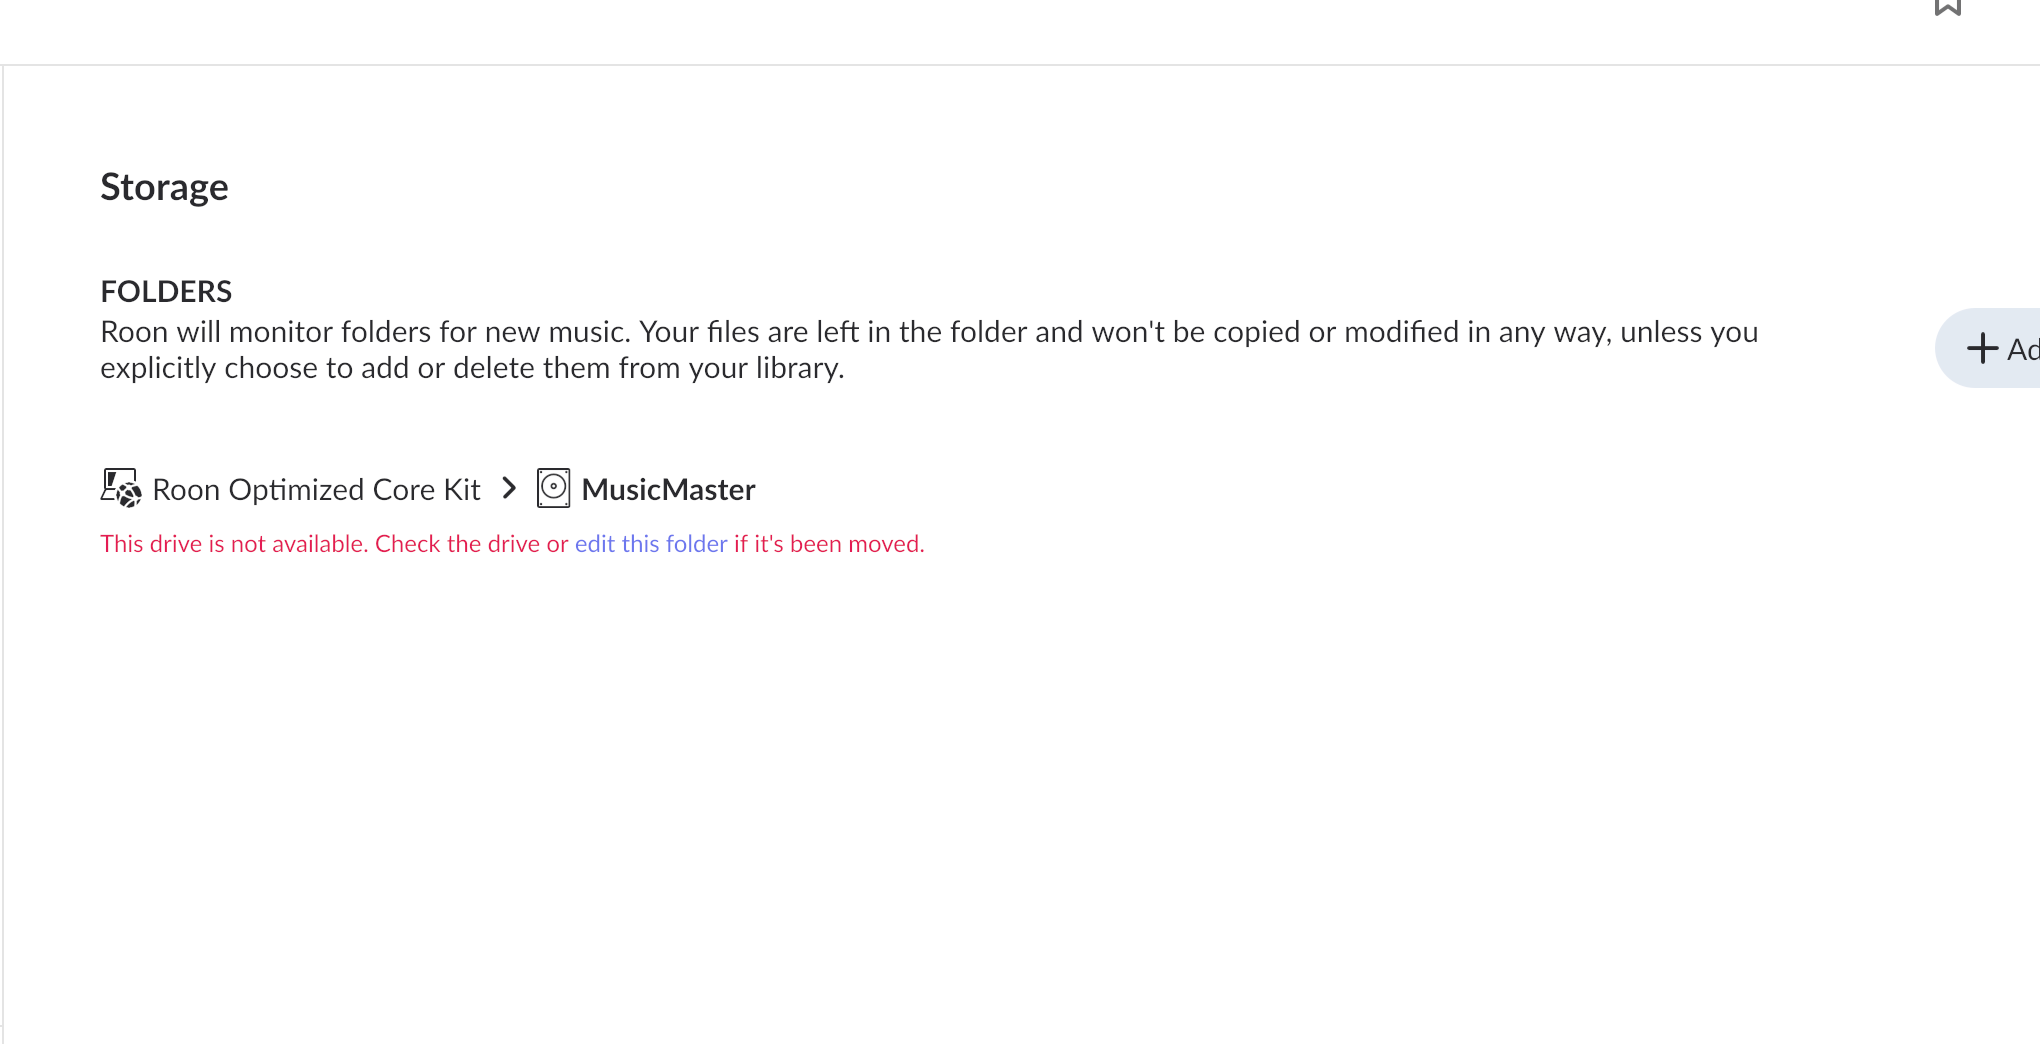Click the "if it's been moved" error text
The width and height of the screenshot is (2040, 1044).
829,544
